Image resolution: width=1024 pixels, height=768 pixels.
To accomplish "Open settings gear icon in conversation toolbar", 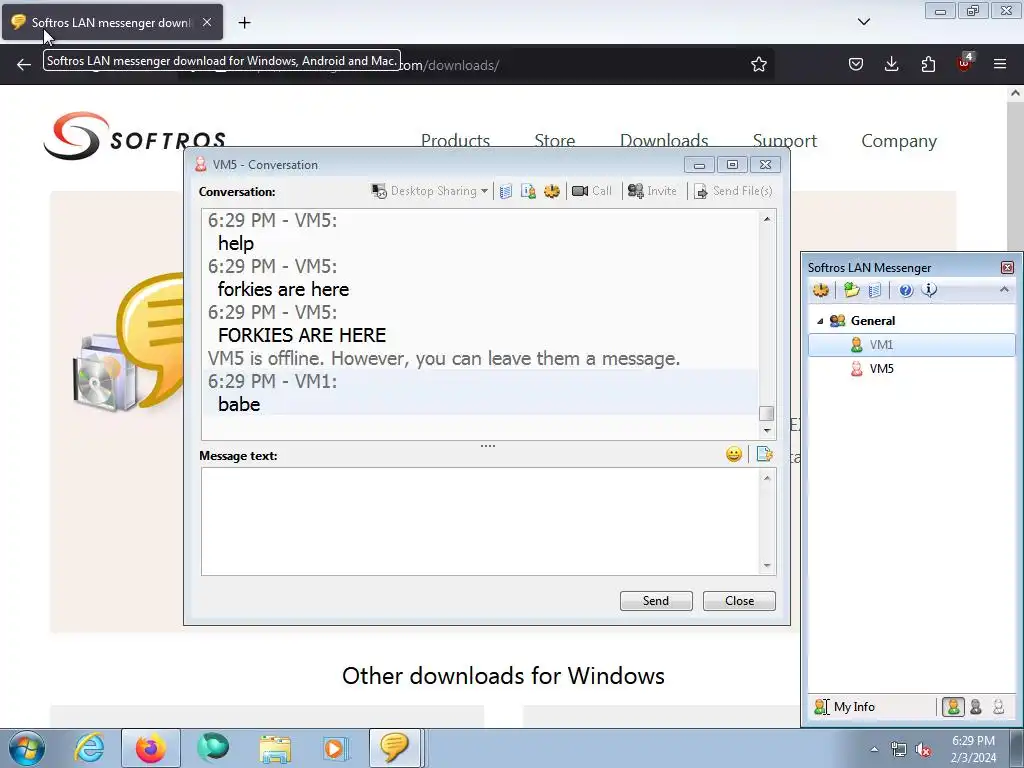I will click(x=552, y=191).
